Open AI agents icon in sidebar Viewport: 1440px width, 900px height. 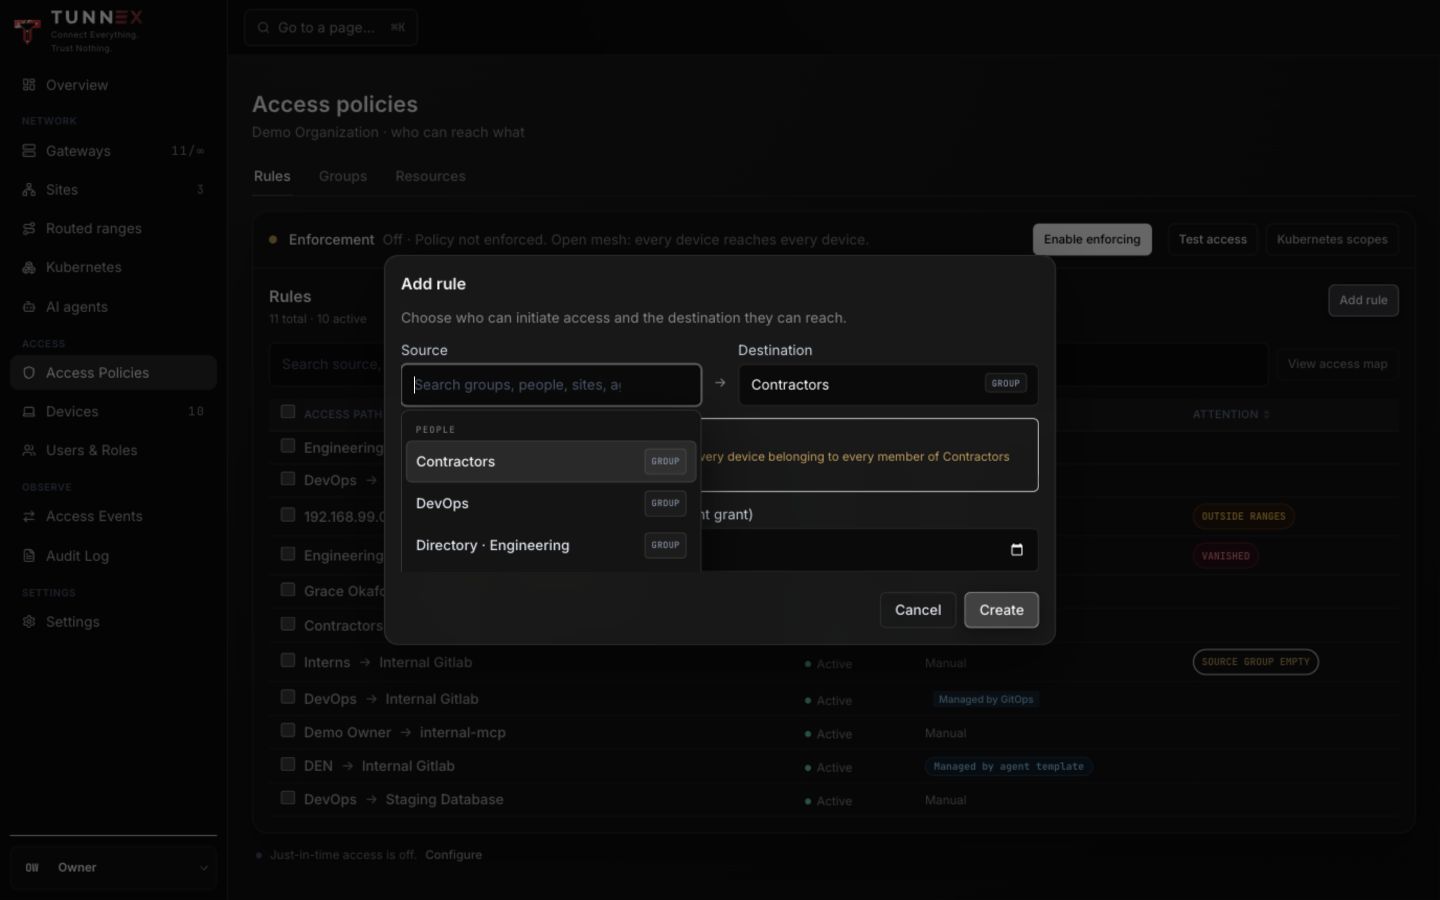click(x=29, y=307)
